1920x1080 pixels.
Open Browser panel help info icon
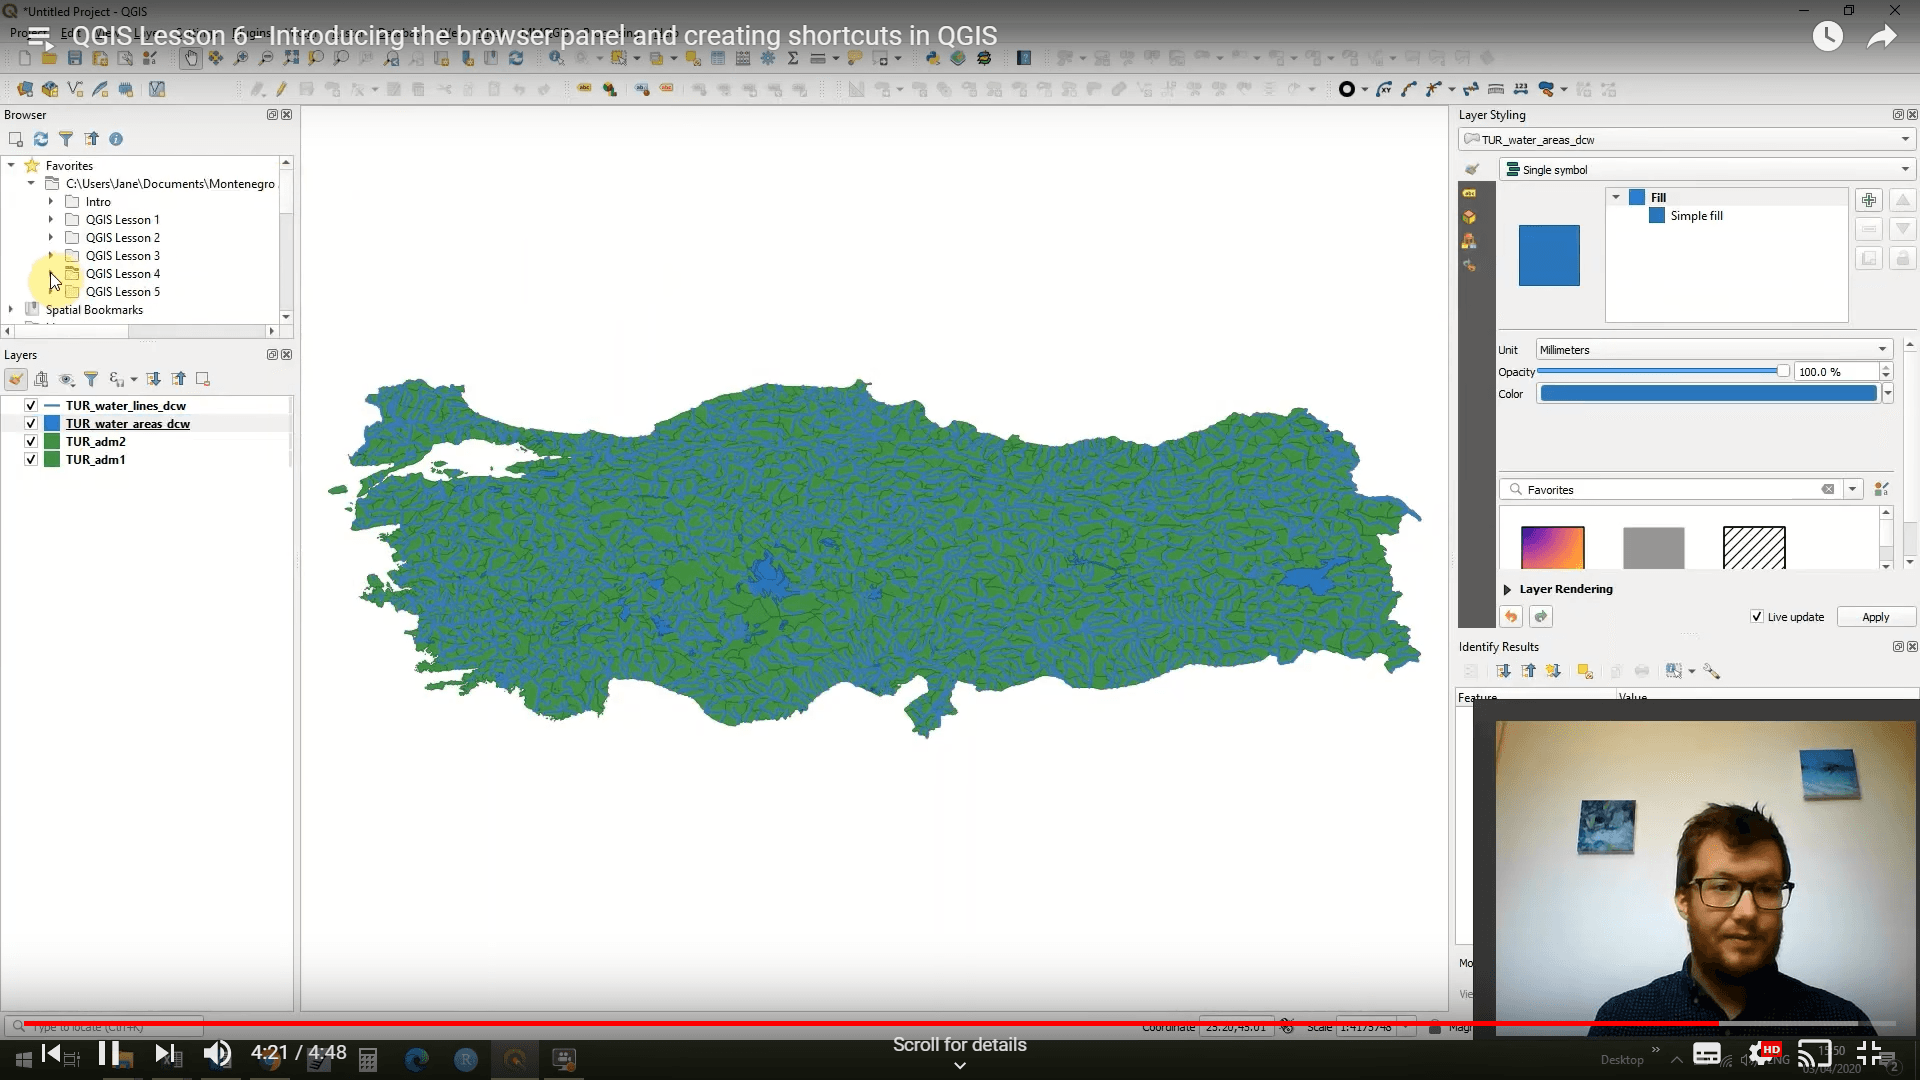tap(116, 139)
